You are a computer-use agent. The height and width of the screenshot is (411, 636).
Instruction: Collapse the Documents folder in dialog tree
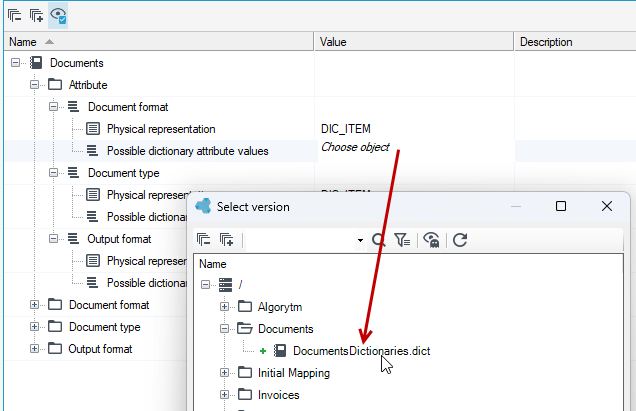tap(224, 329)
